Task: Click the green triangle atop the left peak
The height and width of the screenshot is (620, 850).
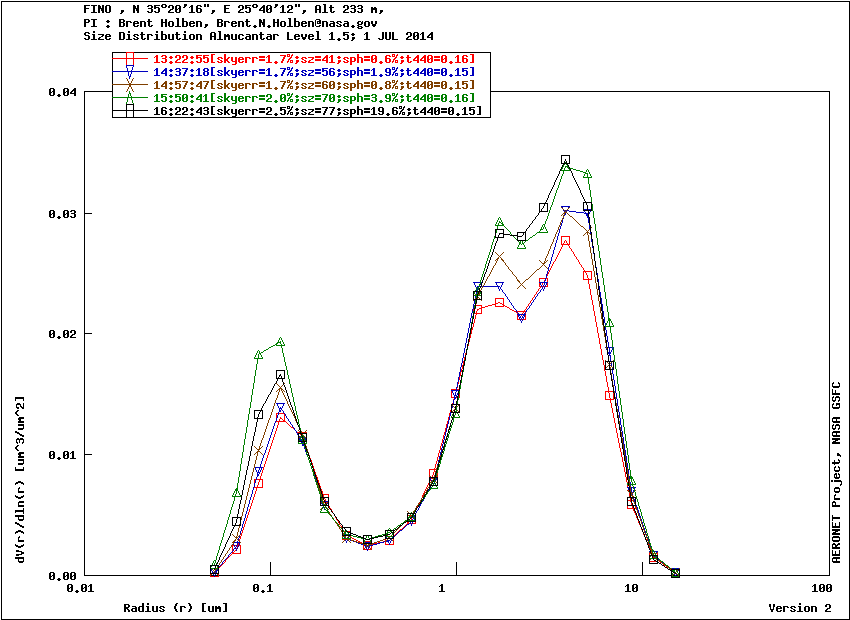Action: [281, 342]
